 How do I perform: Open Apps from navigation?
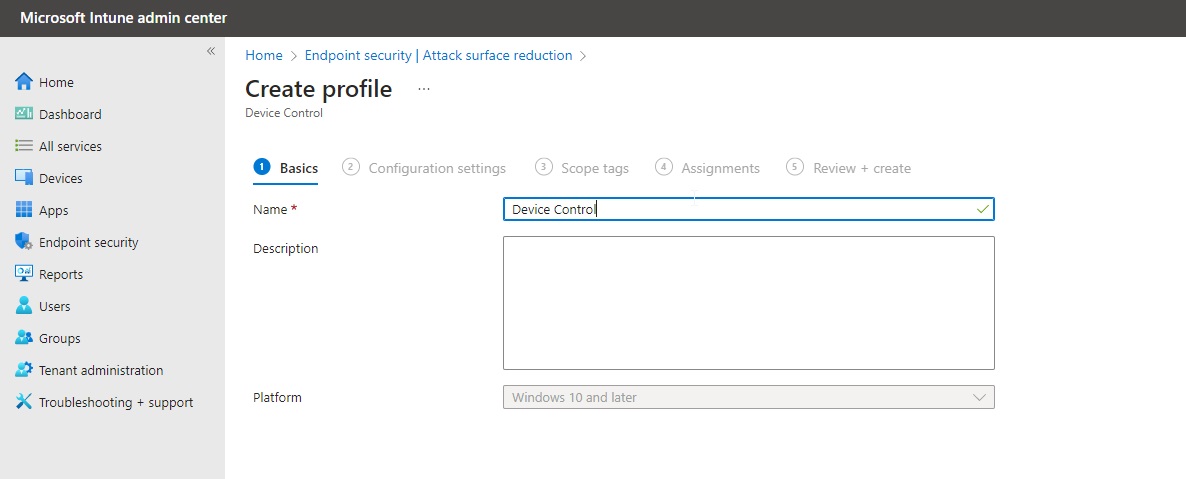tap(54, 210)
